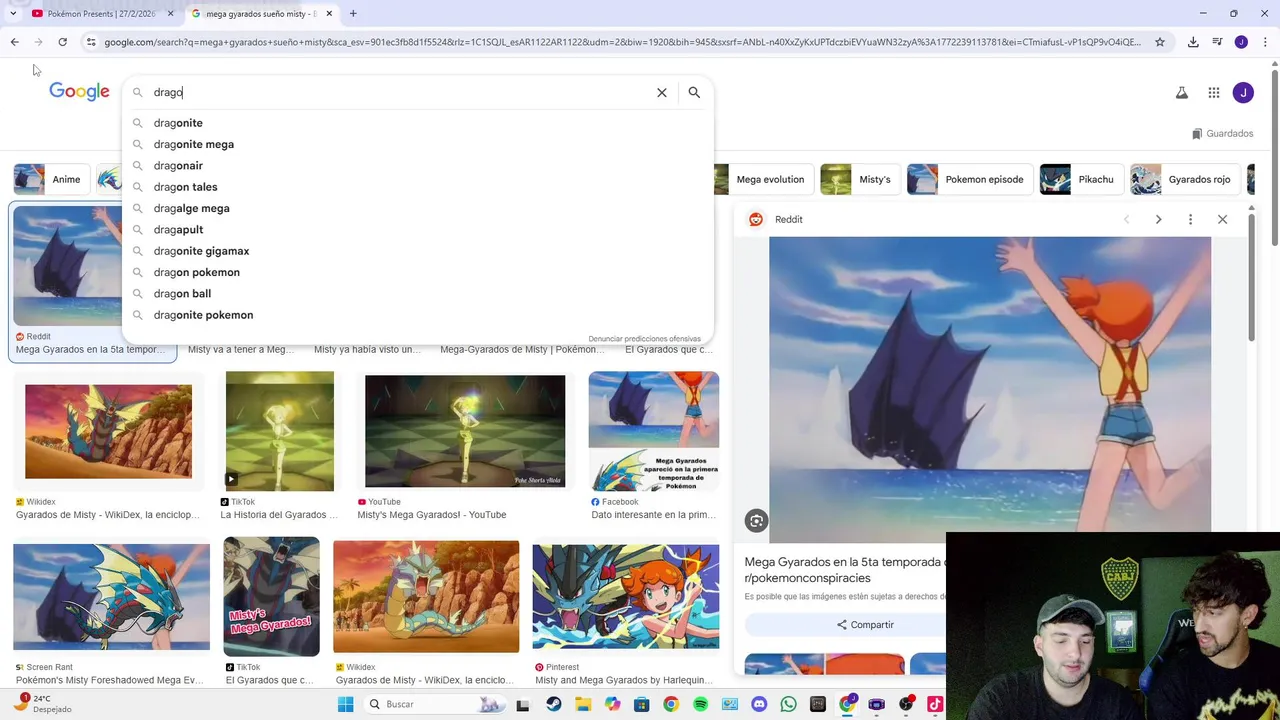Open Pinterest Misty and Mega Gyarados image

coord(626,597)
